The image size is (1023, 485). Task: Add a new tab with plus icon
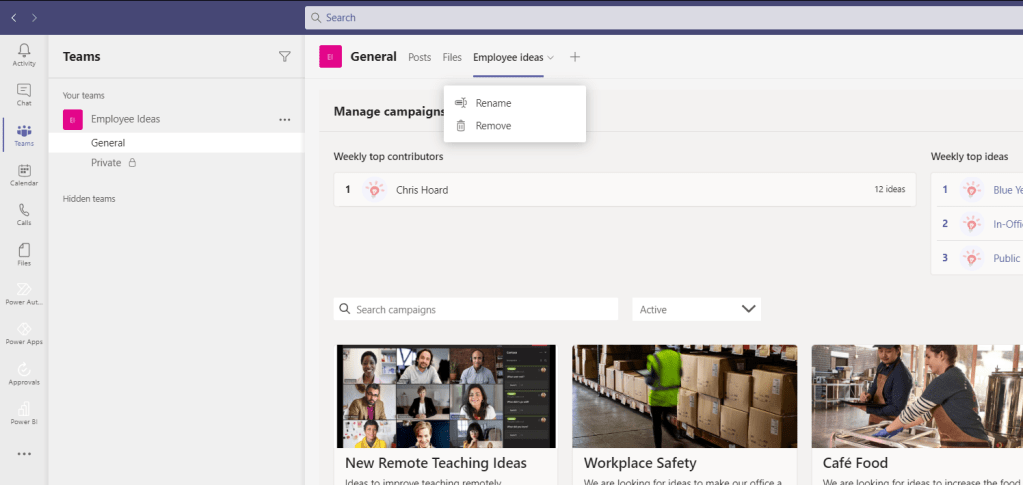(x=575, y=57)
